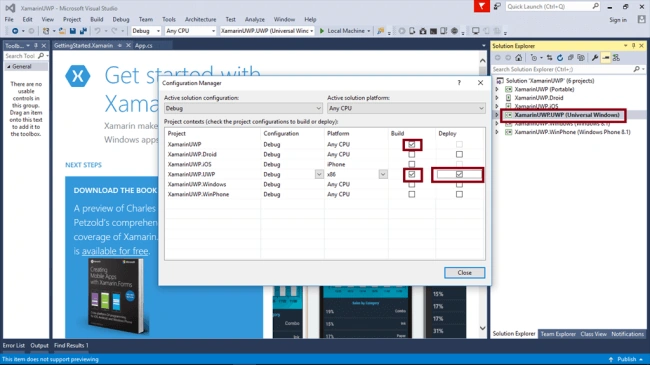Expand XamarinUWP.WinPhone project node
Screen dimensions: 650x365
coord(497,132)
